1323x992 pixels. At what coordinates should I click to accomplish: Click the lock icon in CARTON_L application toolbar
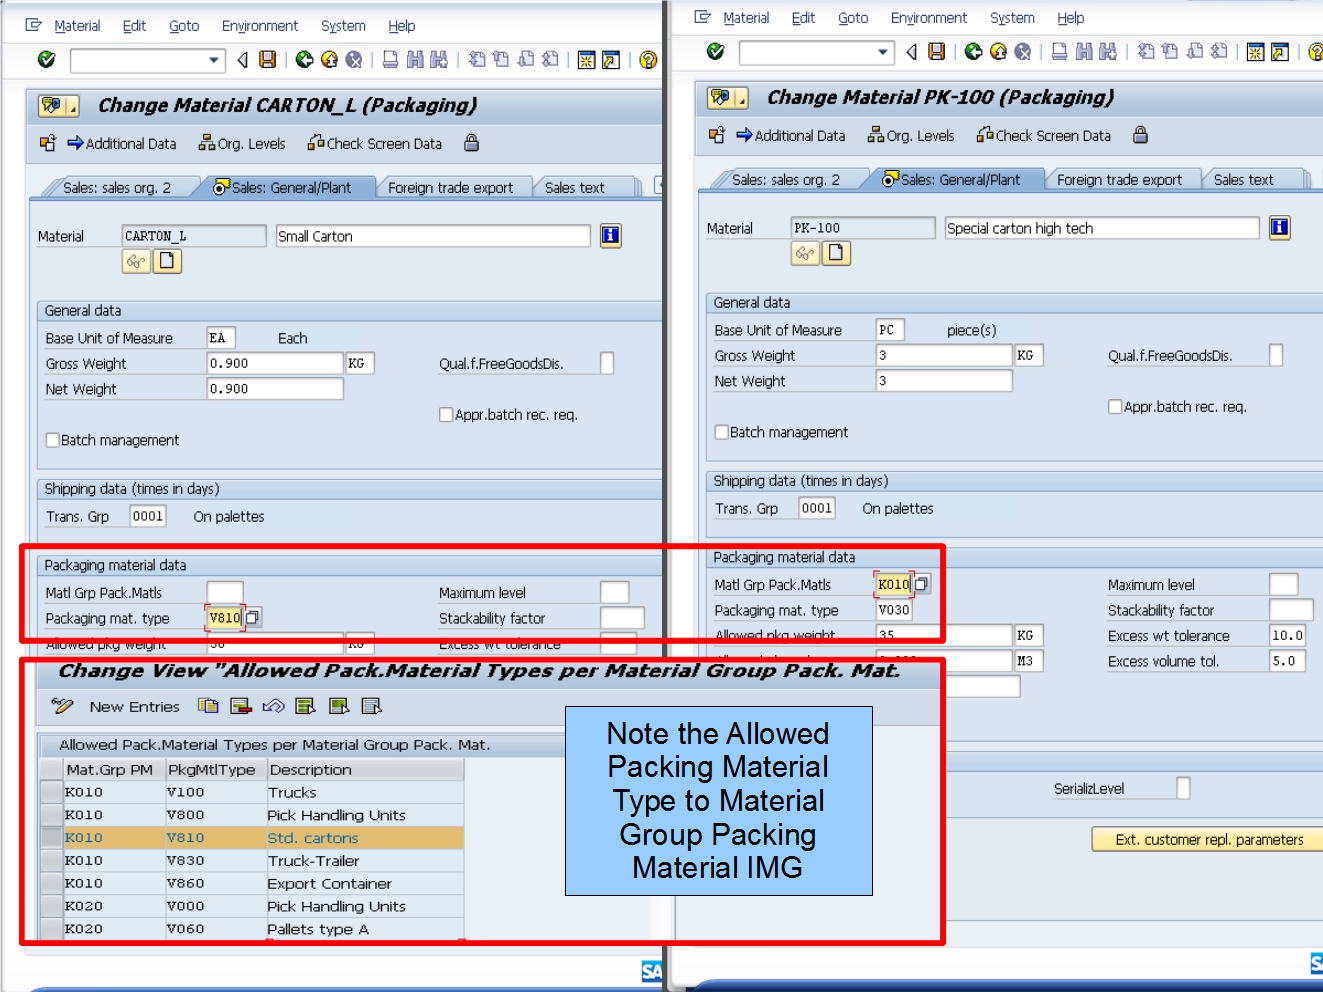471,143
